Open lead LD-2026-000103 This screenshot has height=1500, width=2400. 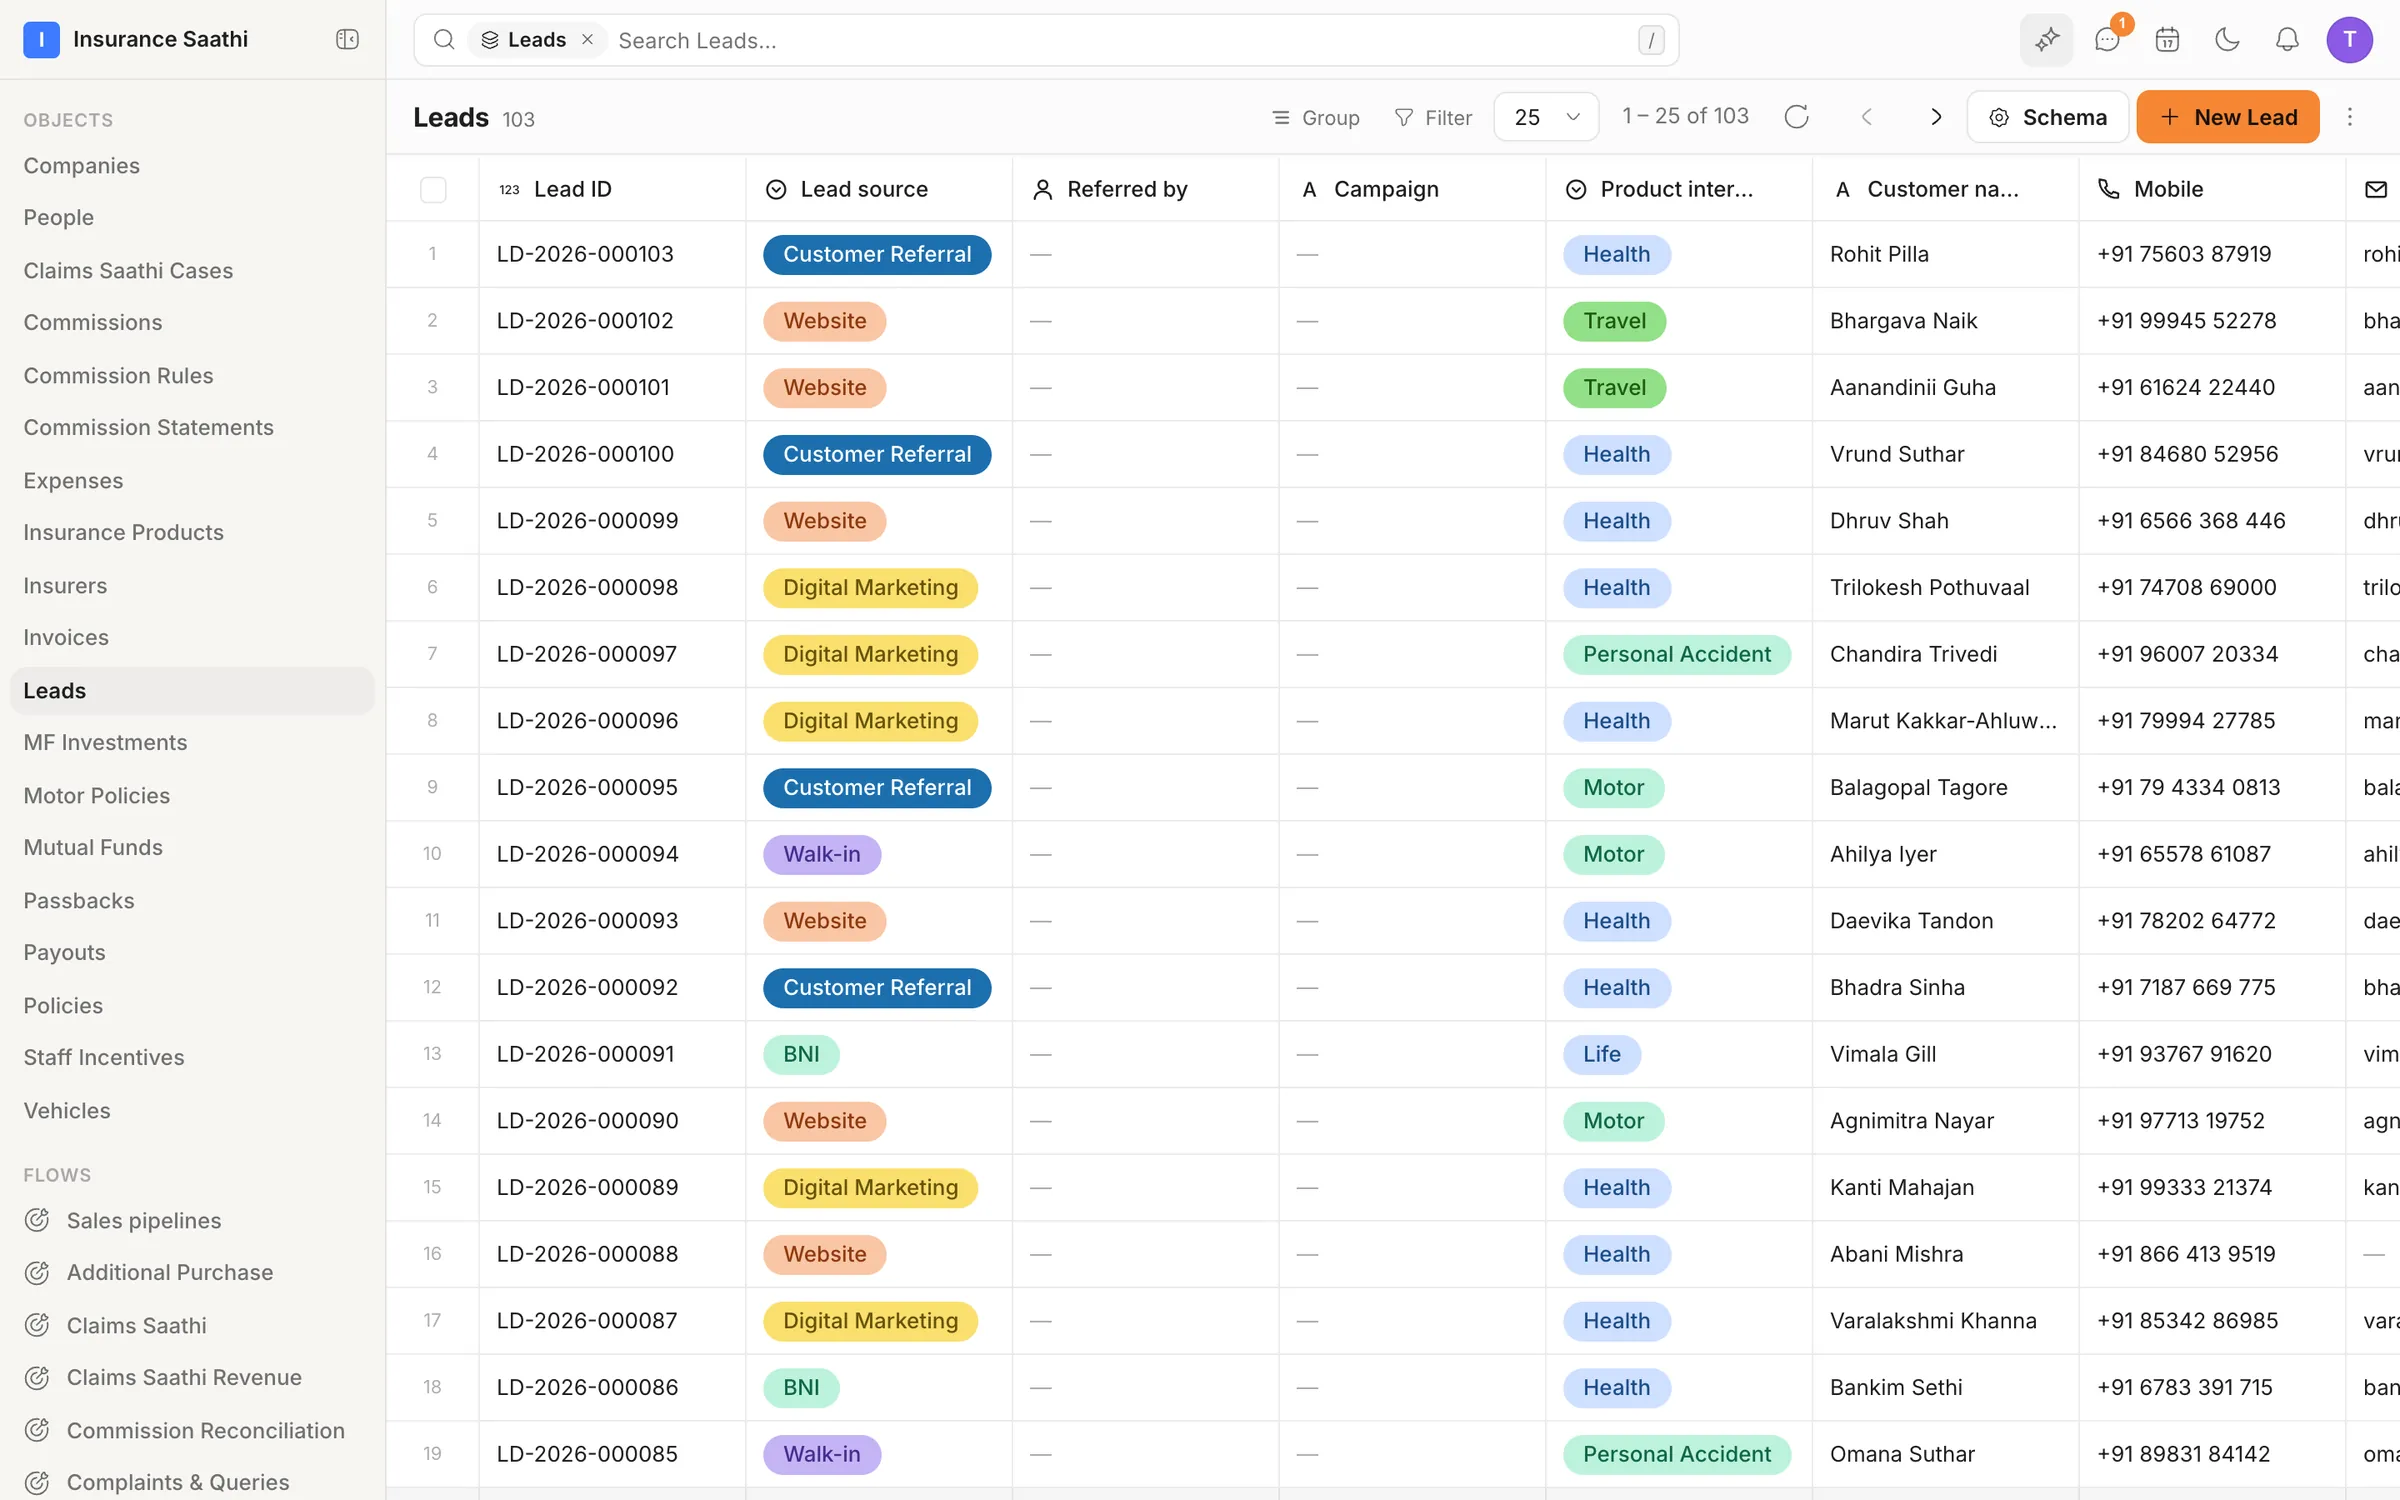point(585,254)
